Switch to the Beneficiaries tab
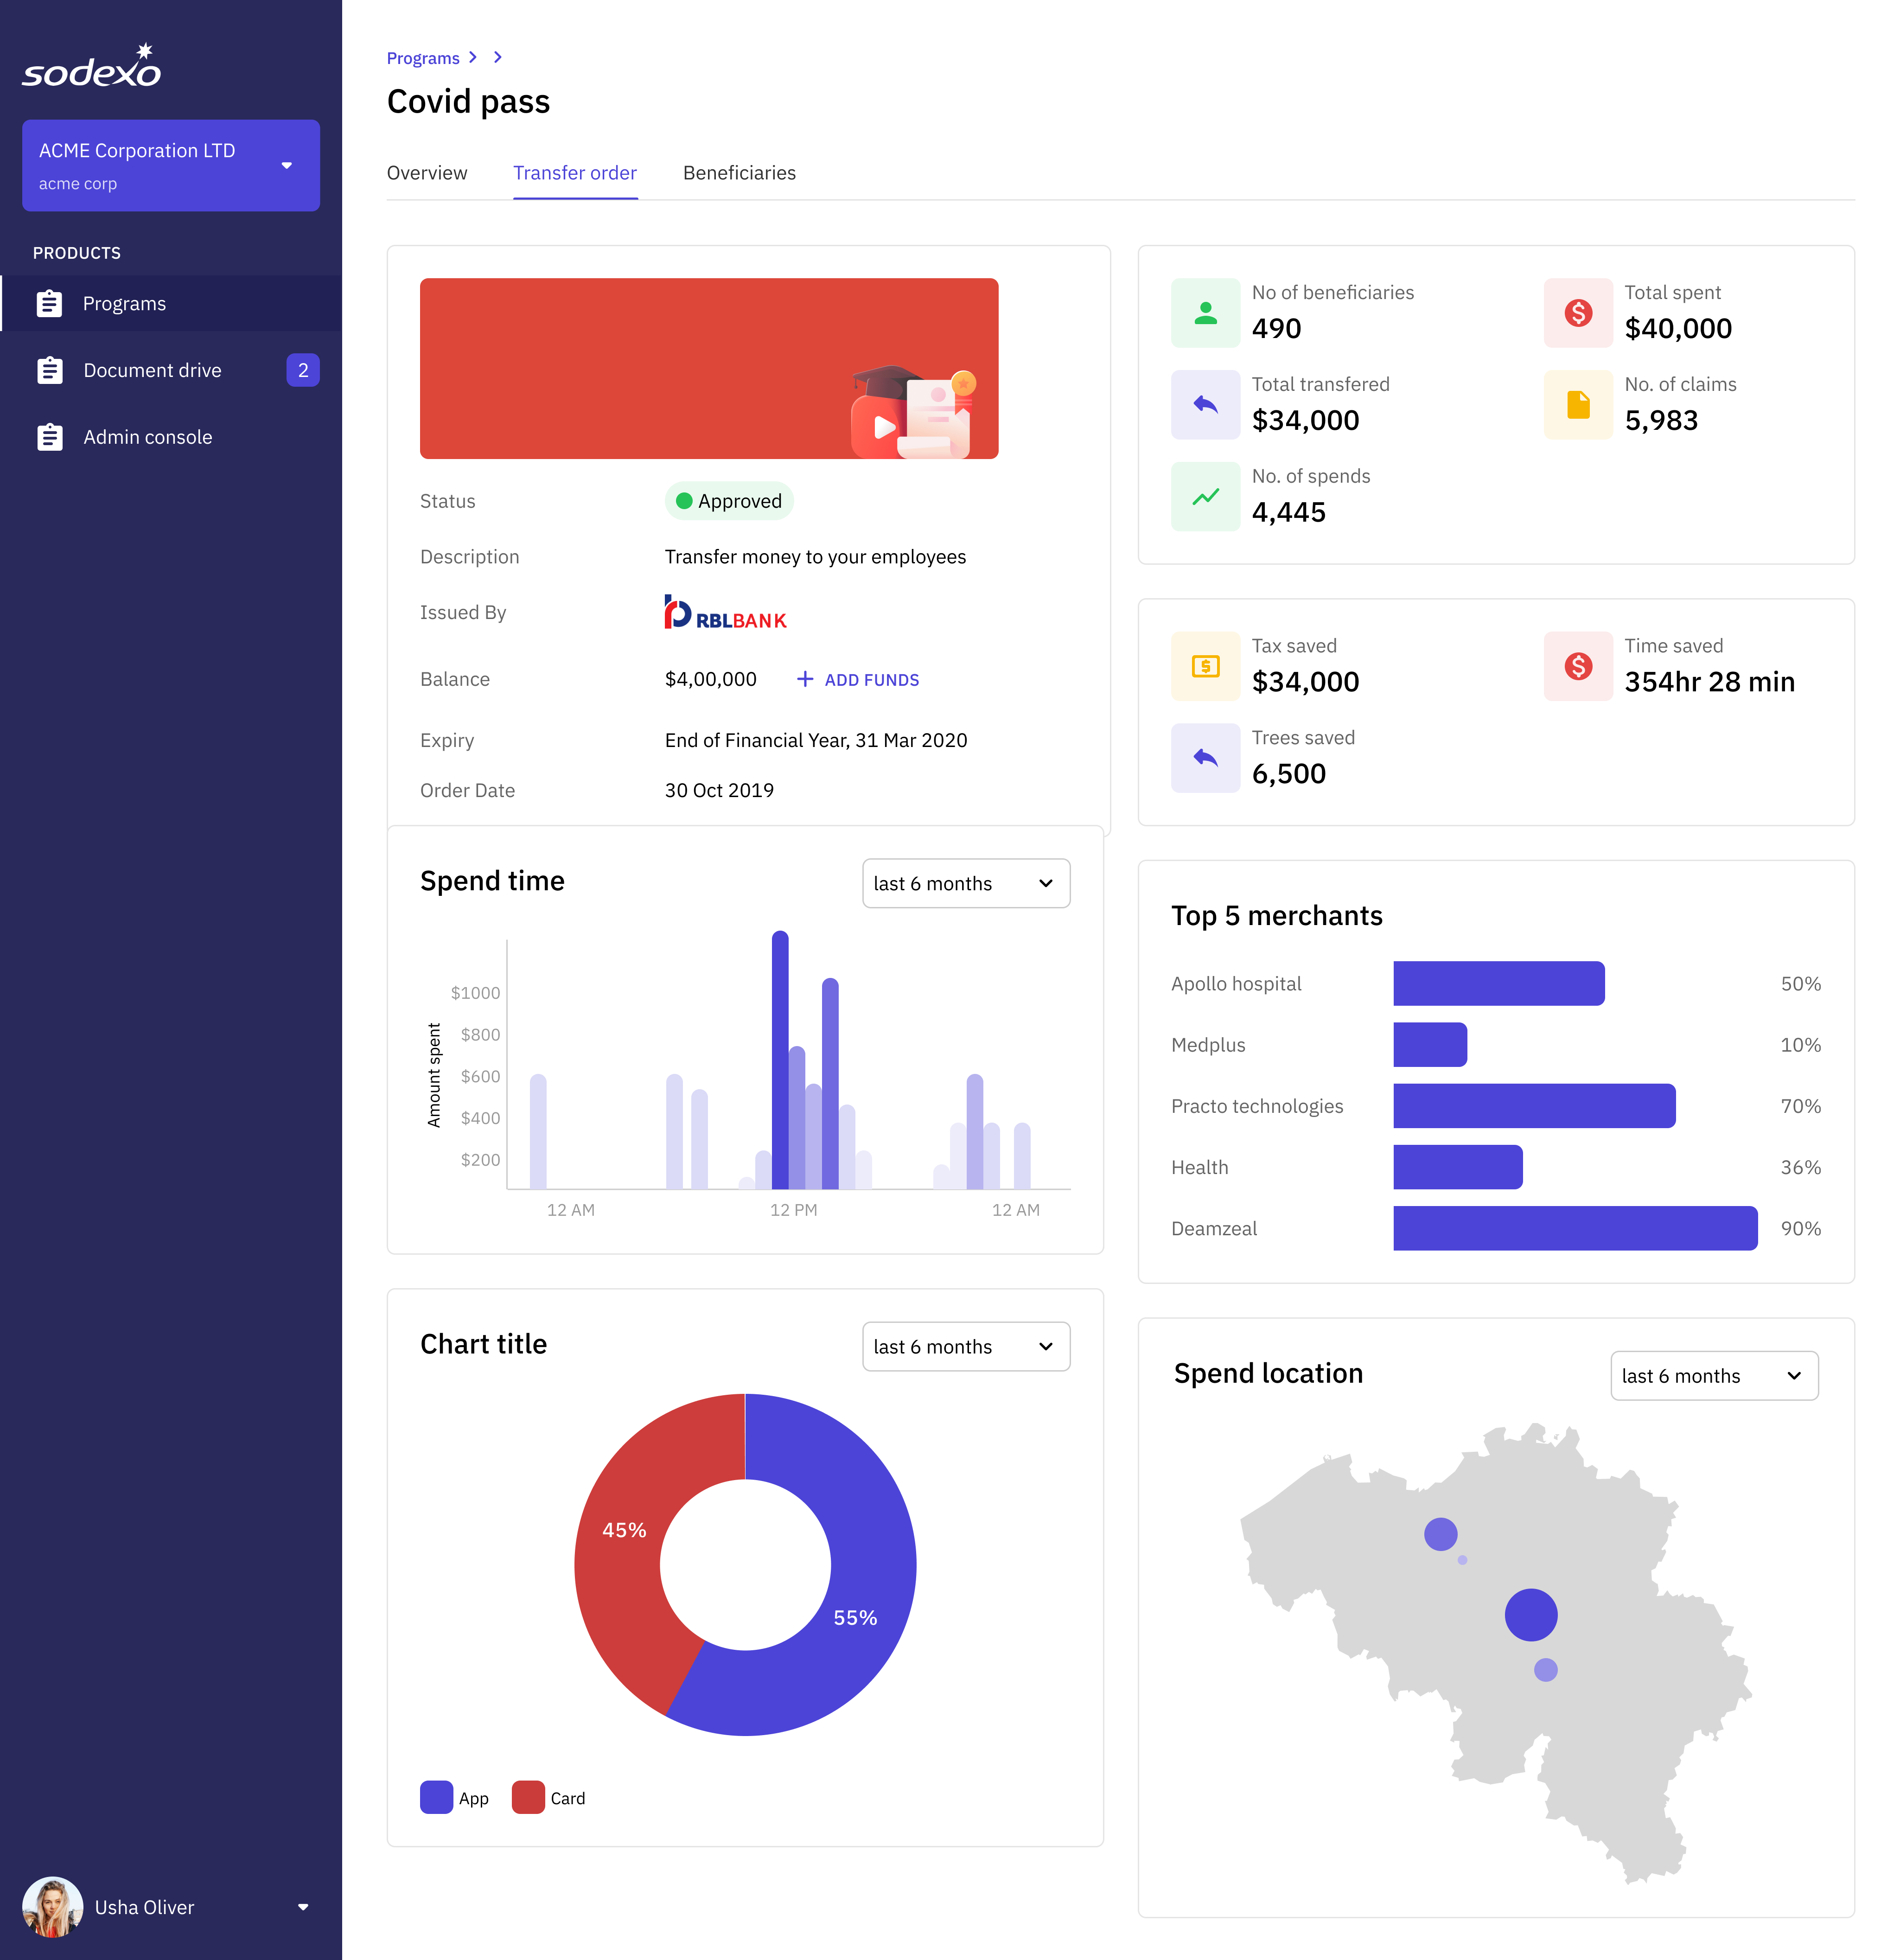Viewport: 1900px width, 1960px height. pyautogui.click(x=739, y=173)
